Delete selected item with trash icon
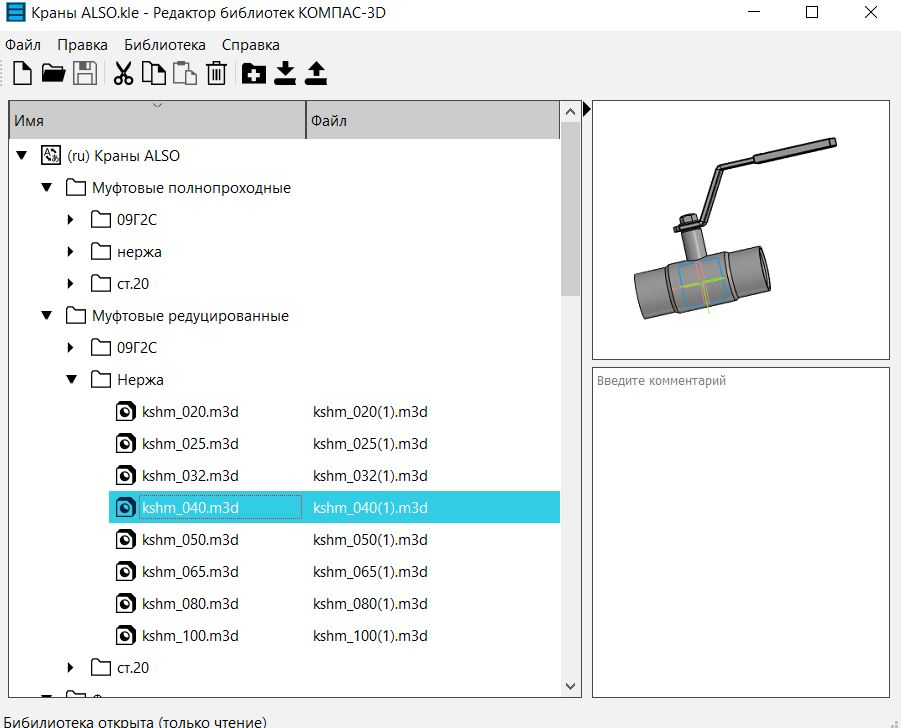 point(216,74)
